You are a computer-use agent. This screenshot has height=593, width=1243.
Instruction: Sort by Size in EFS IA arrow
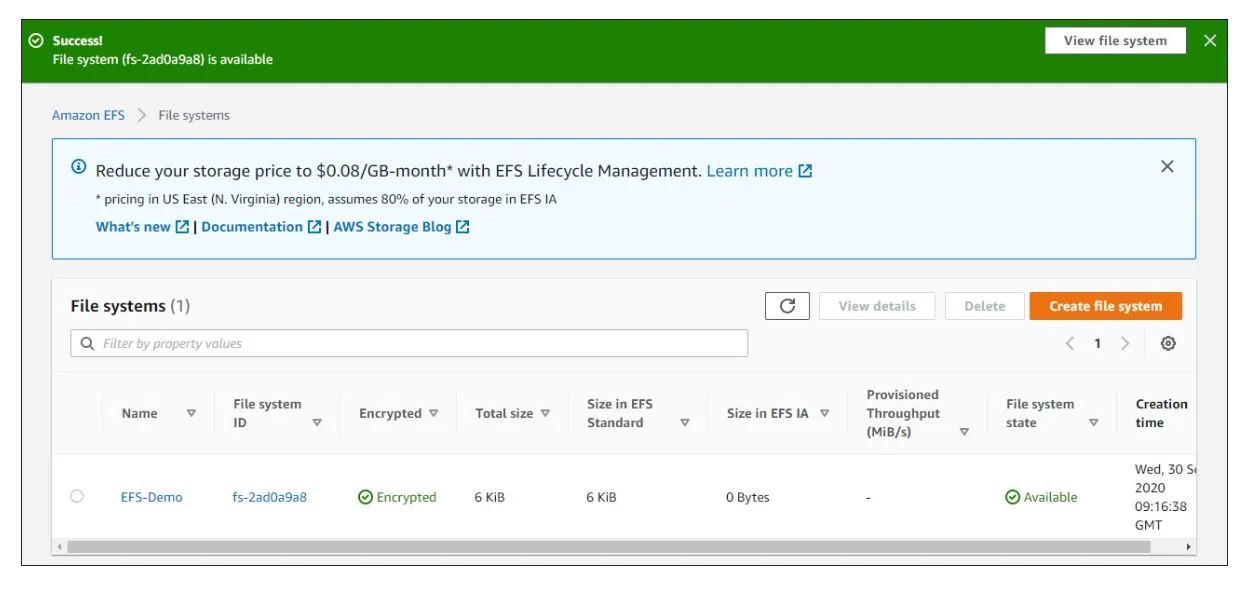825,413
